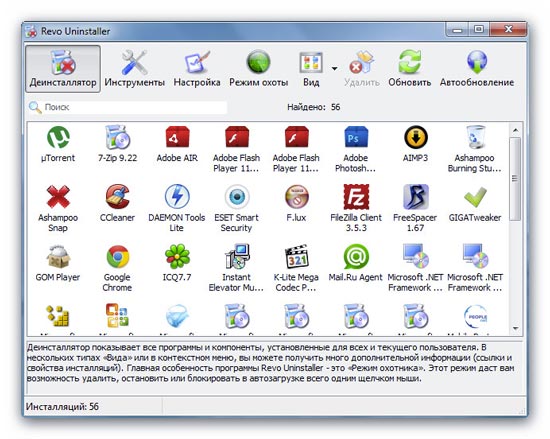Activate Режим охоты hunter mode
The height and width of the screenshot is (439, 550).
pos(259,69)
